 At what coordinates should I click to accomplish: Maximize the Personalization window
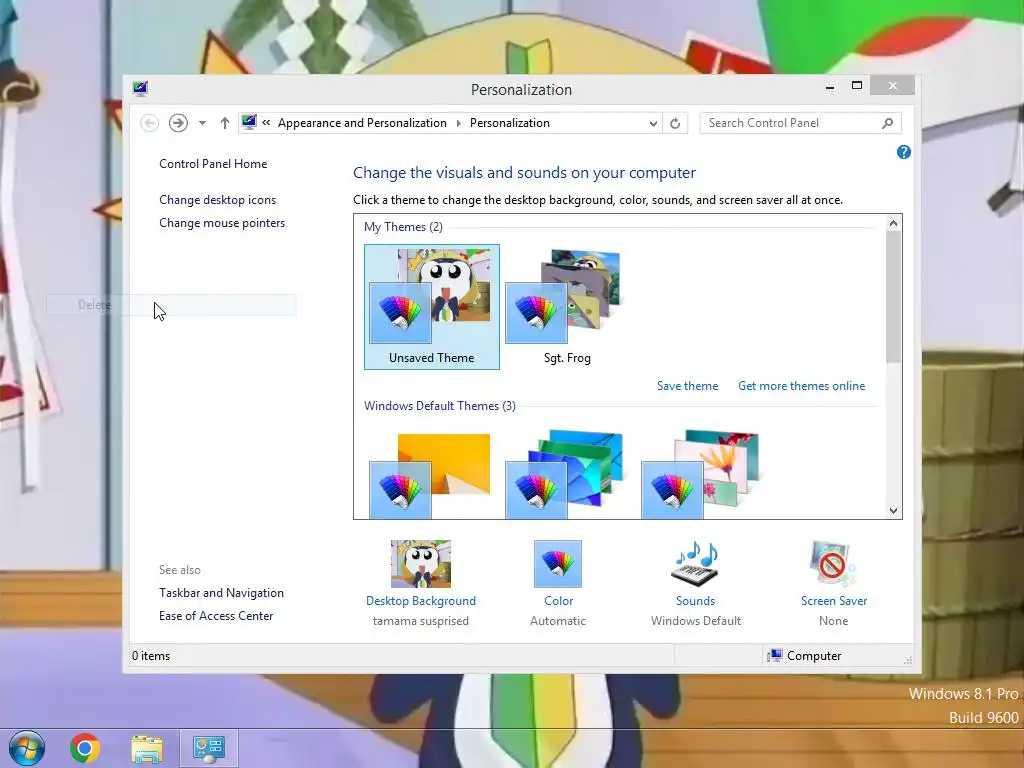[x=857, y=86]
